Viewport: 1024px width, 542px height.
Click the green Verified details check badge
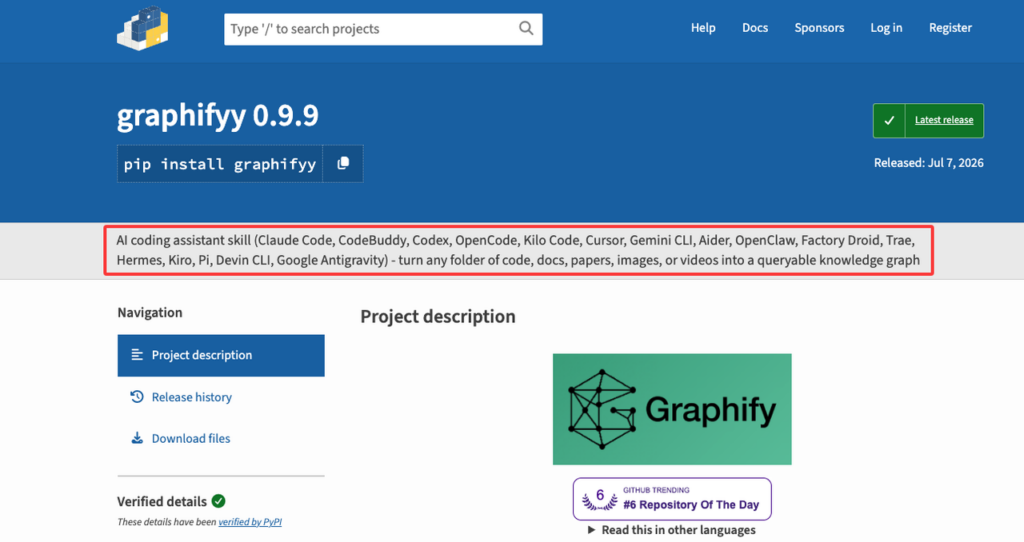click(218, 501)
